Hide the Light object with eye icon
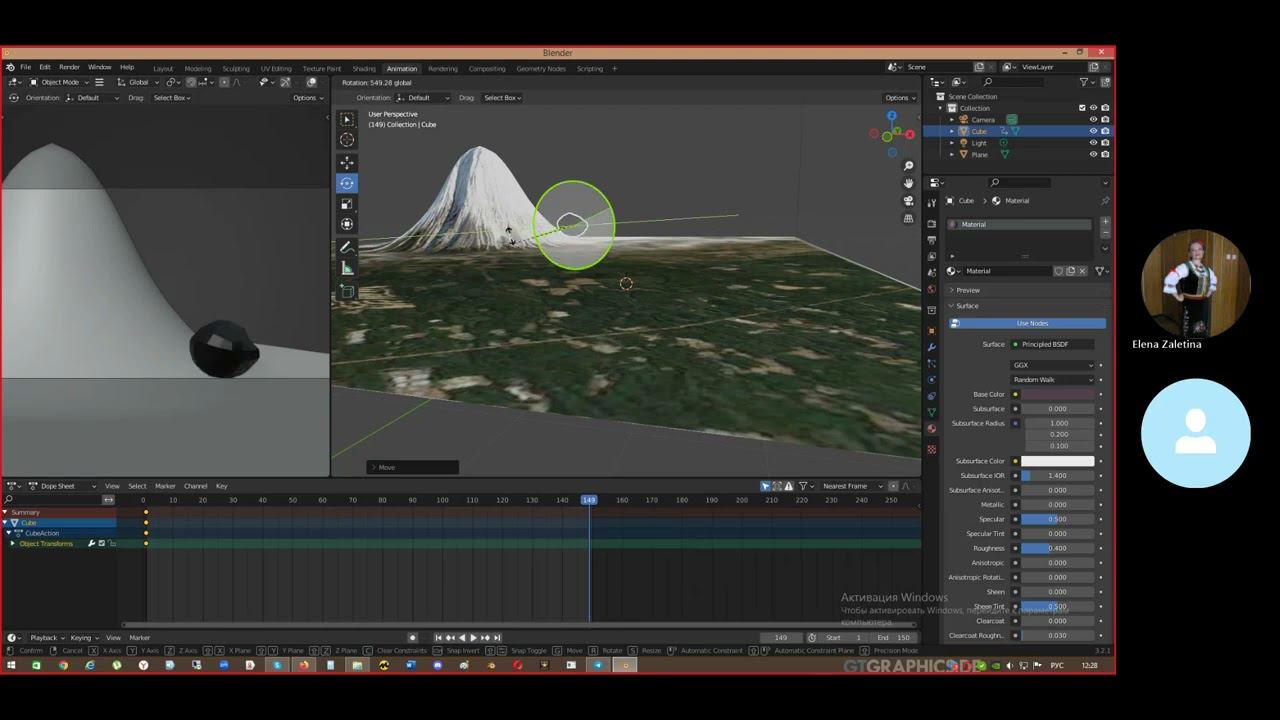1280x720 pixels. [1093, 143]
